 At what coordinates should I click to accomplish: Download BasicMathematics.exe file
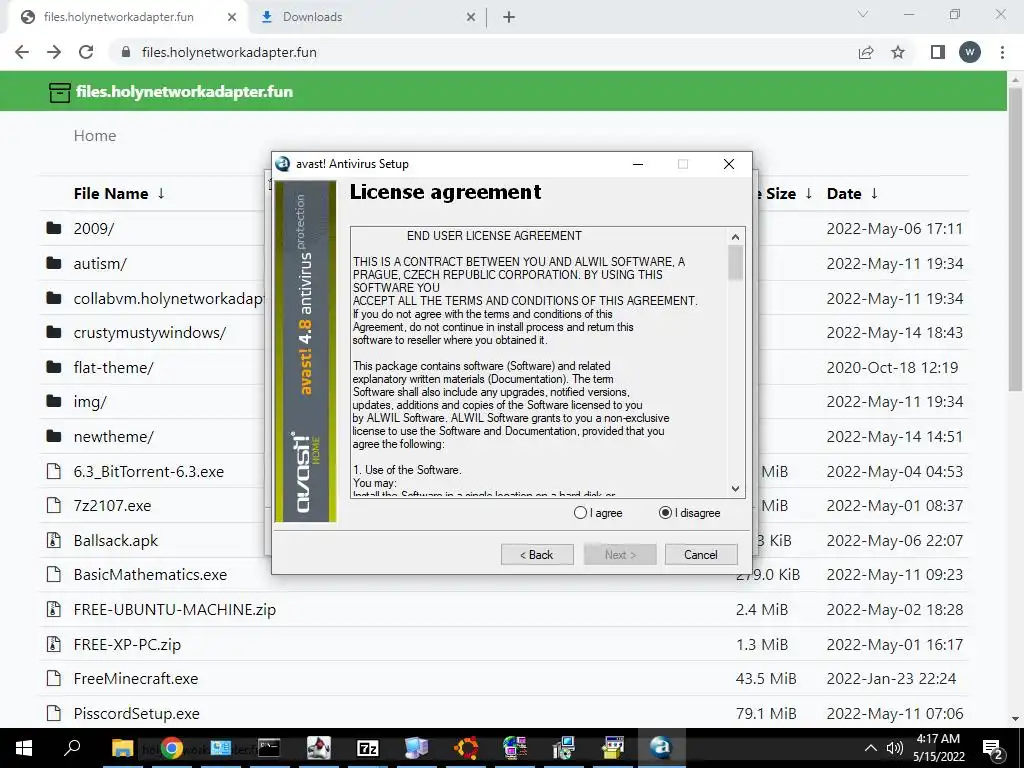pyautogui.click(x=150, y=575)
